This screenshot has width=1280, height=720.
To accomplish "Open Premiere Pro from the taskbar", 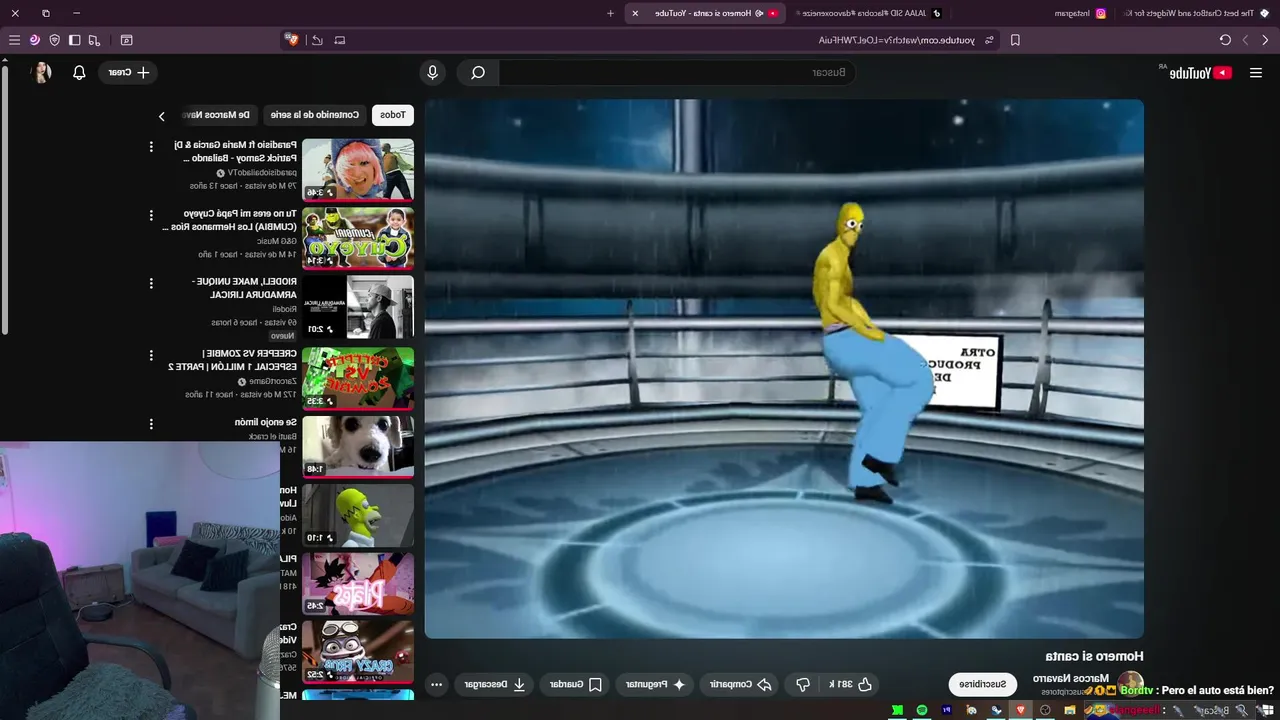I will [x=946, y=710].
